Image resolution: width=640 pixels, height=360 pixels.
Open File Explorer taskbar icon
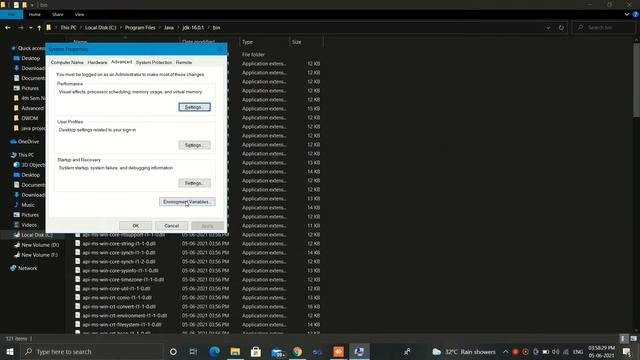tap(235, 351)
